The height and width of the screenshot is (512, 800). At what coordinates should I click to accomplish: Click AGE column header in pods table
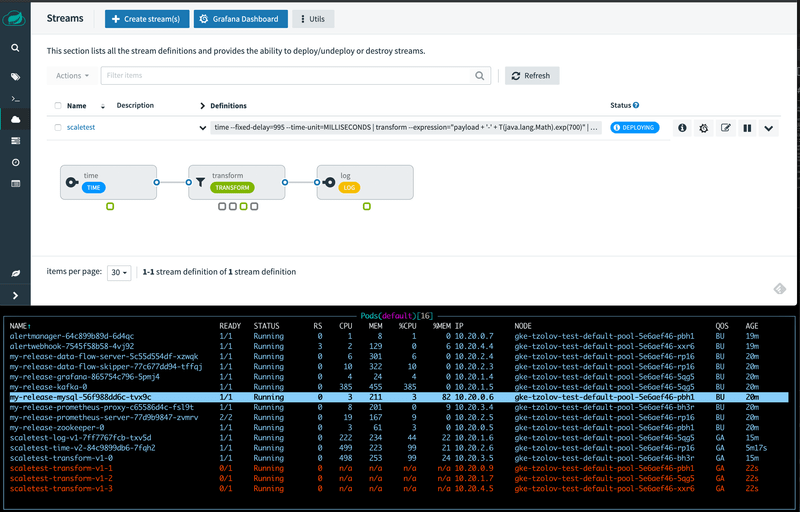[752, 326]
